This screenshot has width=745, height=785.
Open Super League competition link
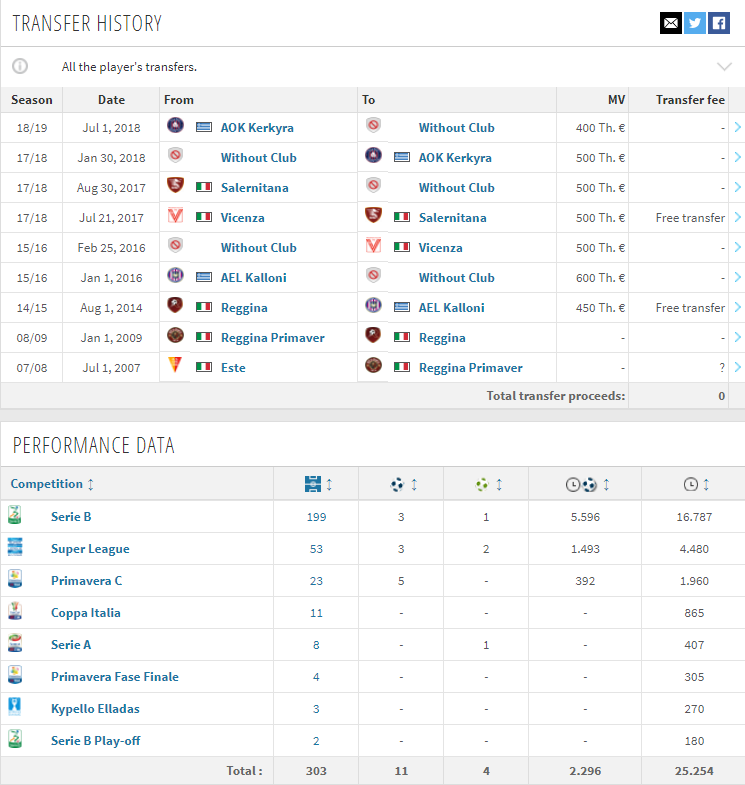pyautogui.click(x=90, y=549)
